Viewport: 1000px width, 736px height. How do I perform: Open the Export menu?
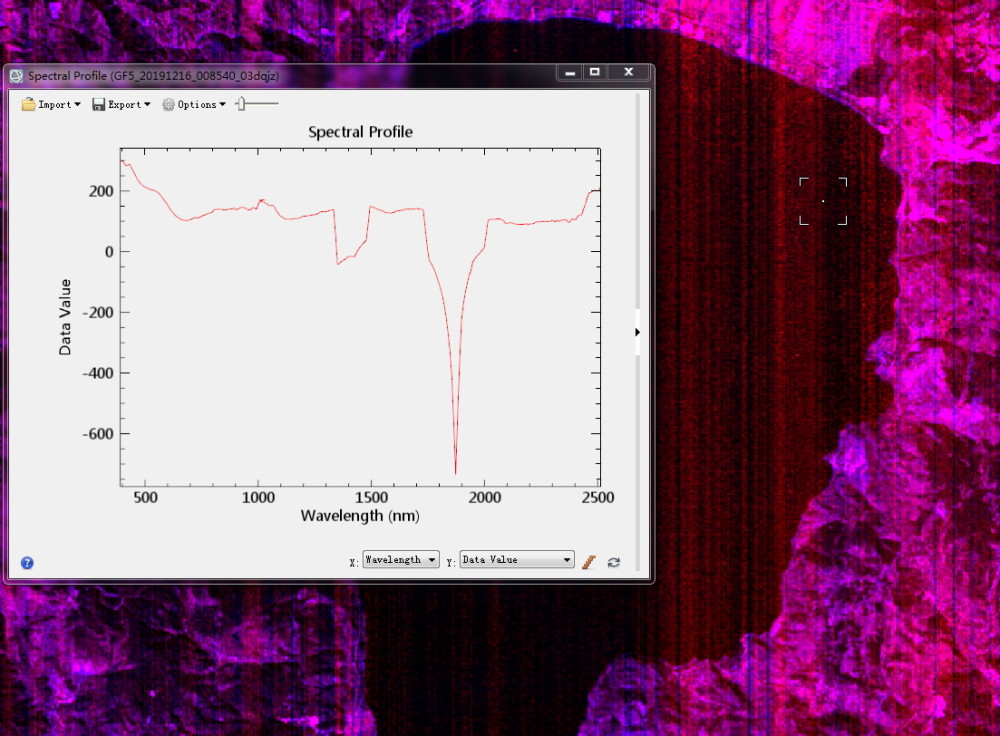[125, 104]
